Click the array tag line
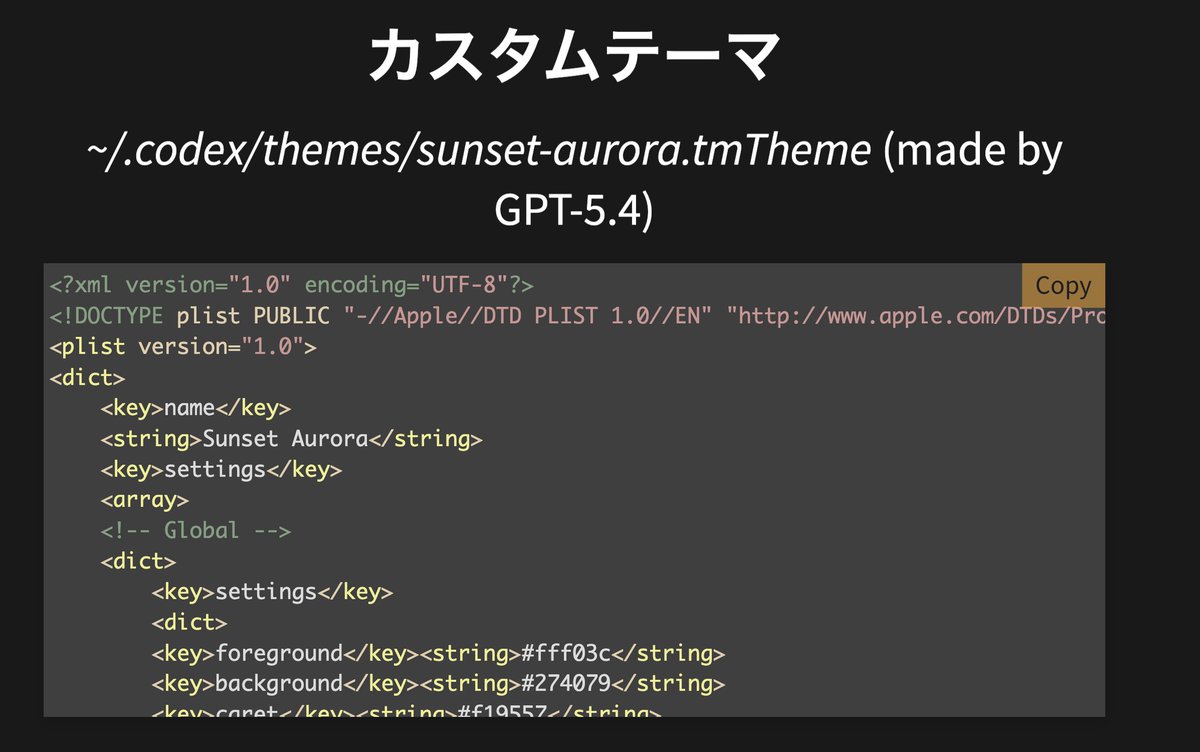This screenshot has width=1200, height=752. 145,500
